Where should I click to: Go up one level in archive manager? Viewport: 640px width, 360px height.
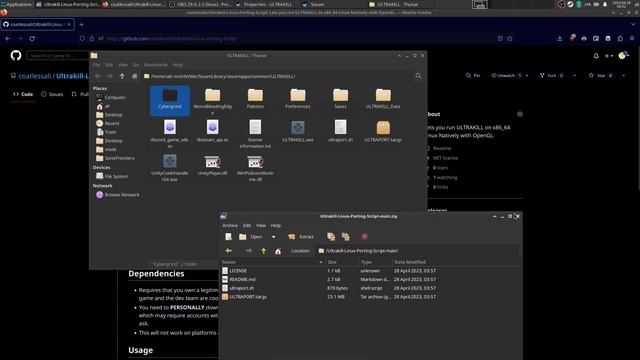point(264,251)
